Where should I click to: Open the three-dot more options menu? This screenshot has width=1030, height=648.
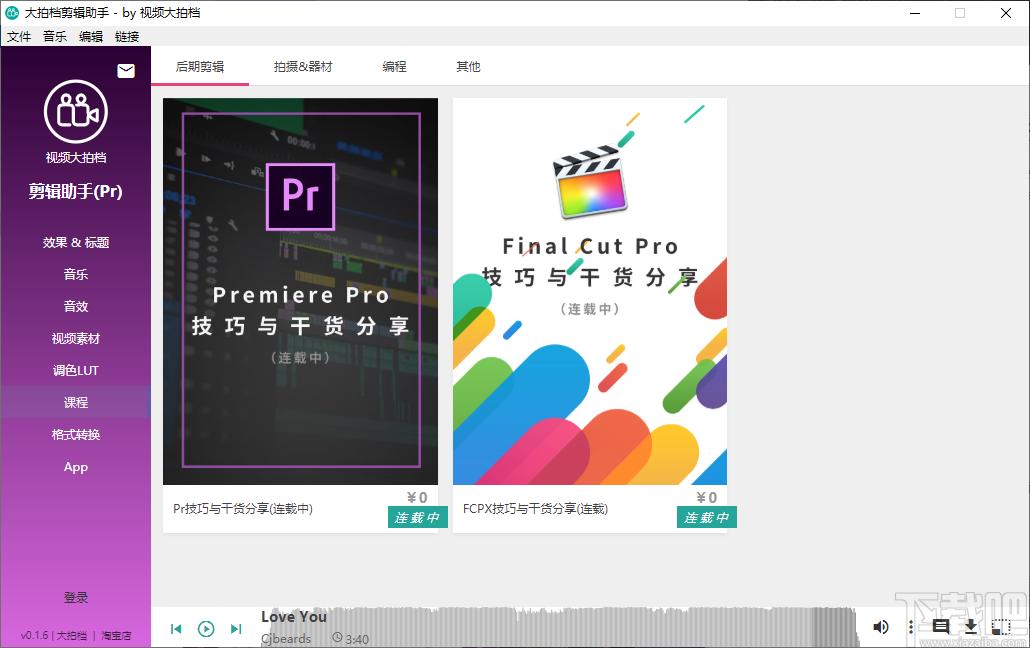(x=910, y=627)
